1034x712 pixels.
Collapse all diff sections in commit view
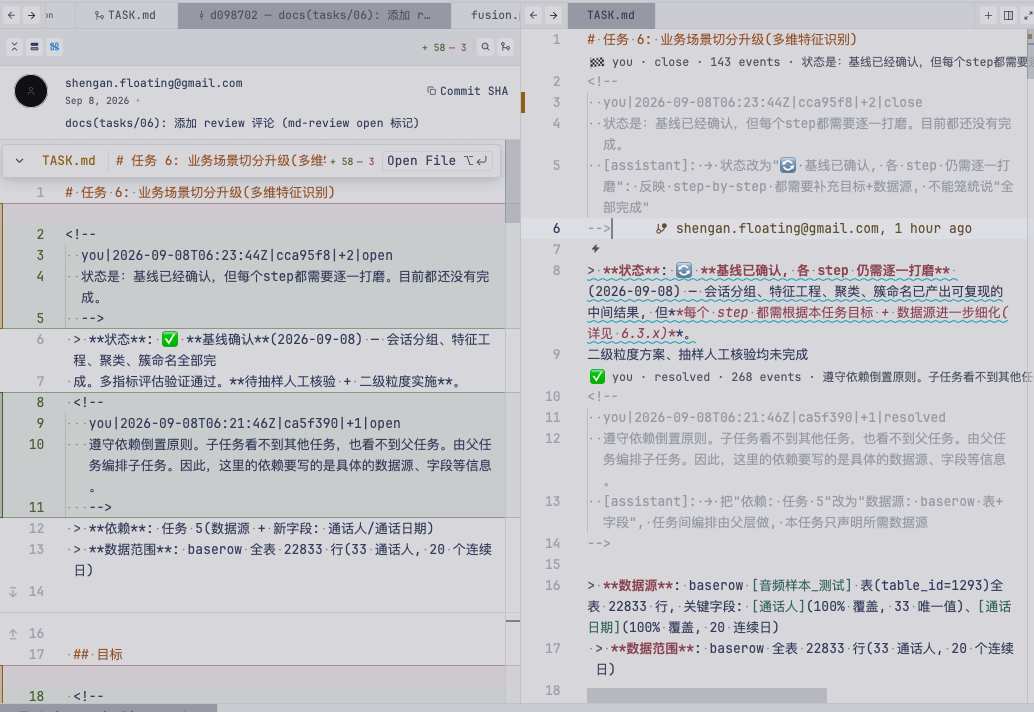coord(15,47)
